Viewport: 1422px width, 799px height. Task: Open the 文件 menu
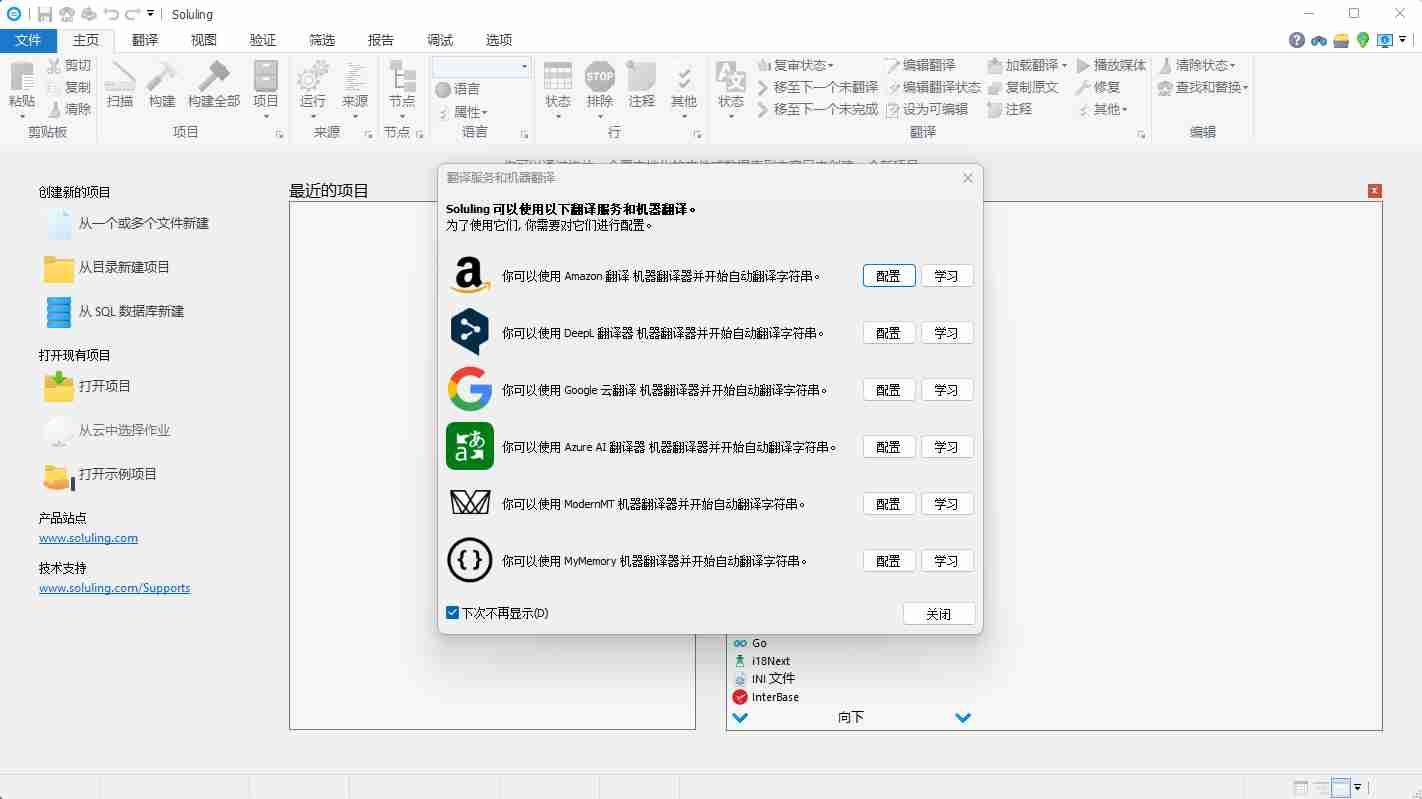pos(29,40)
